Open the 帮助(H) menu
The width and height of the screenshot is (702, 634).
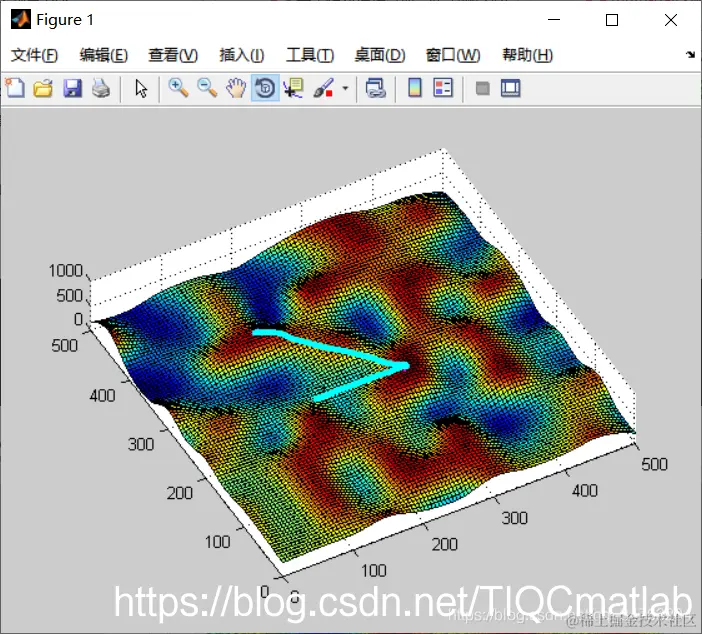528,55
